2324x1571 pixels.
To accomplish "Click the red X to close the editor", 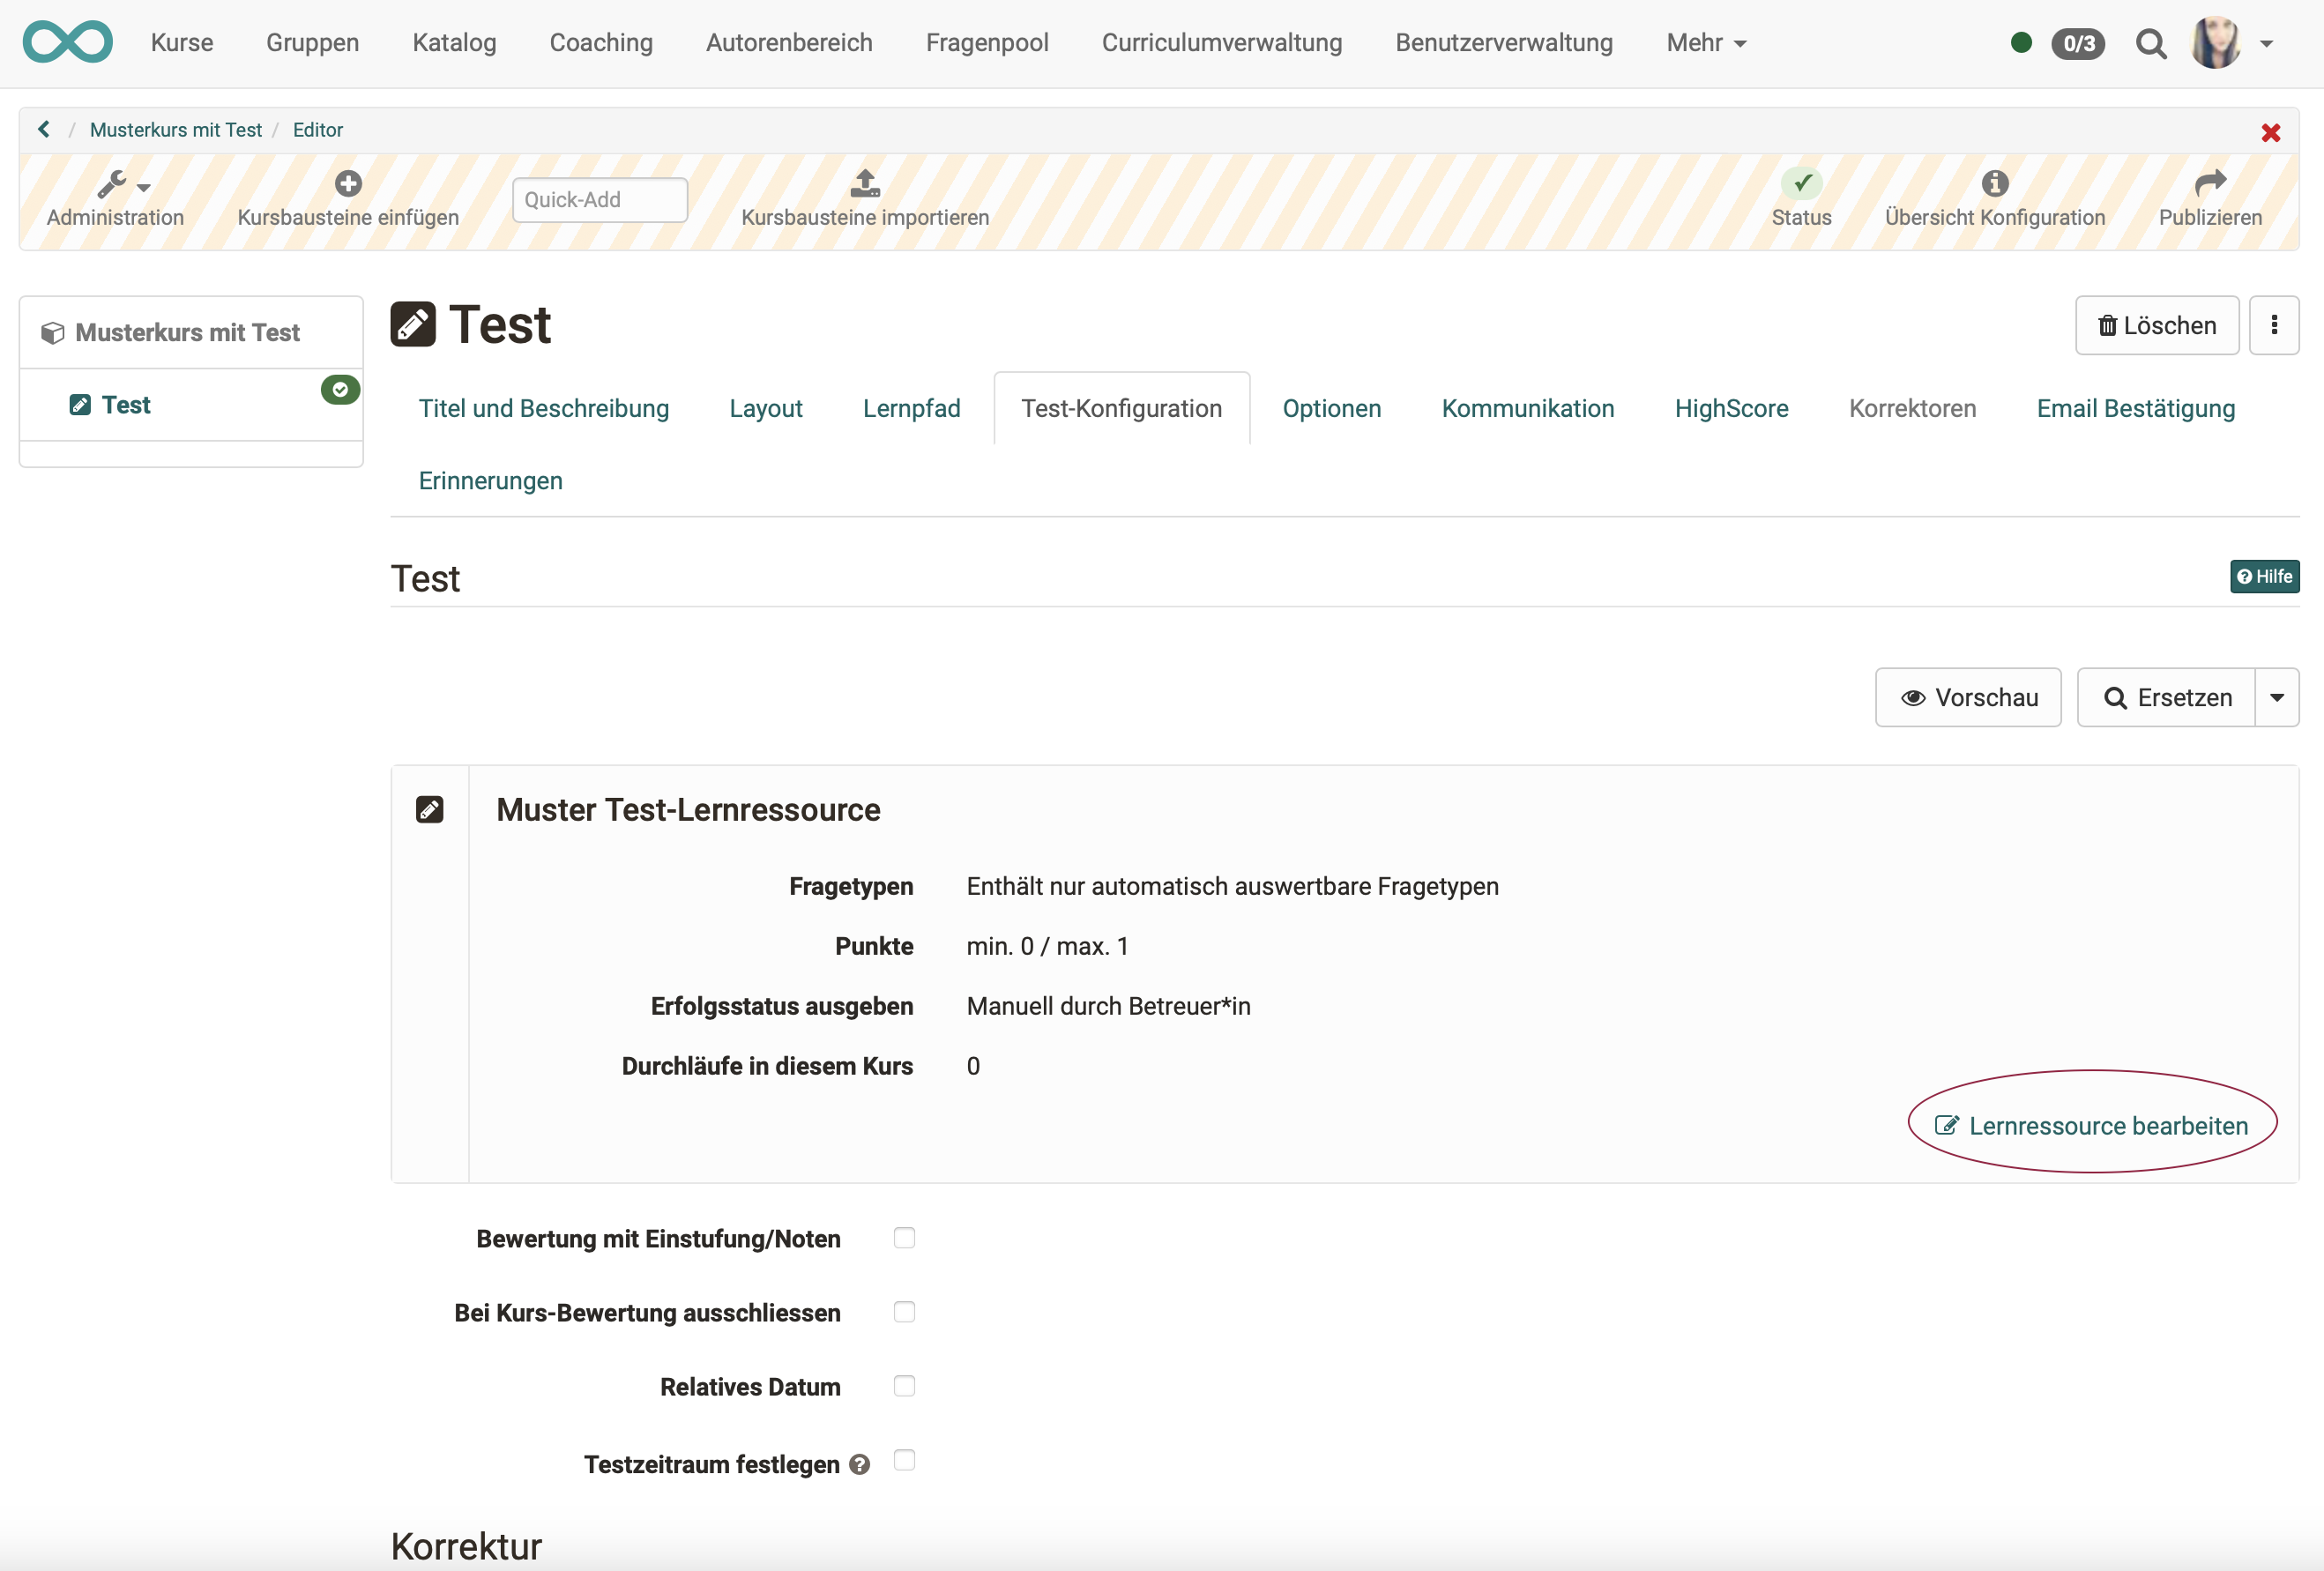I will [x=2270, y=133].
